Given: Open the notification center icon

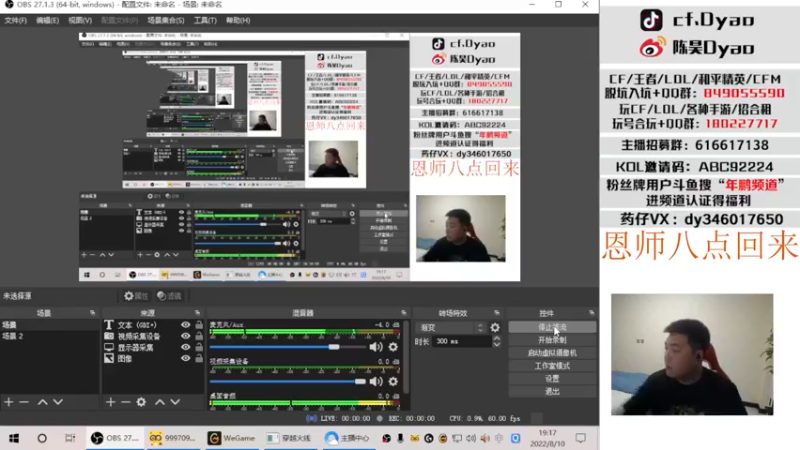Looking at the screenshot, I should coord(581,438).
